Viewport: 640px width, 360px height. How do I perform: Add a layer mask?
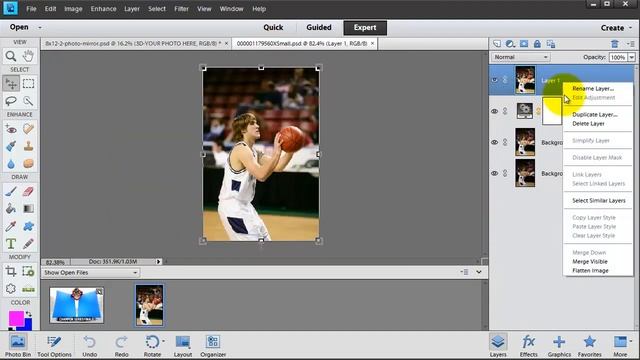click(x=524, y=44)
